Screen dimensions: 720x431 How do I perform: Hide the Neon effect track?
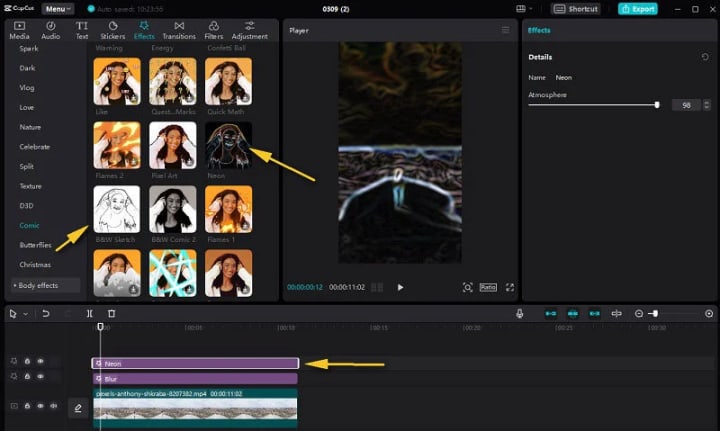[x=40, y=361]
